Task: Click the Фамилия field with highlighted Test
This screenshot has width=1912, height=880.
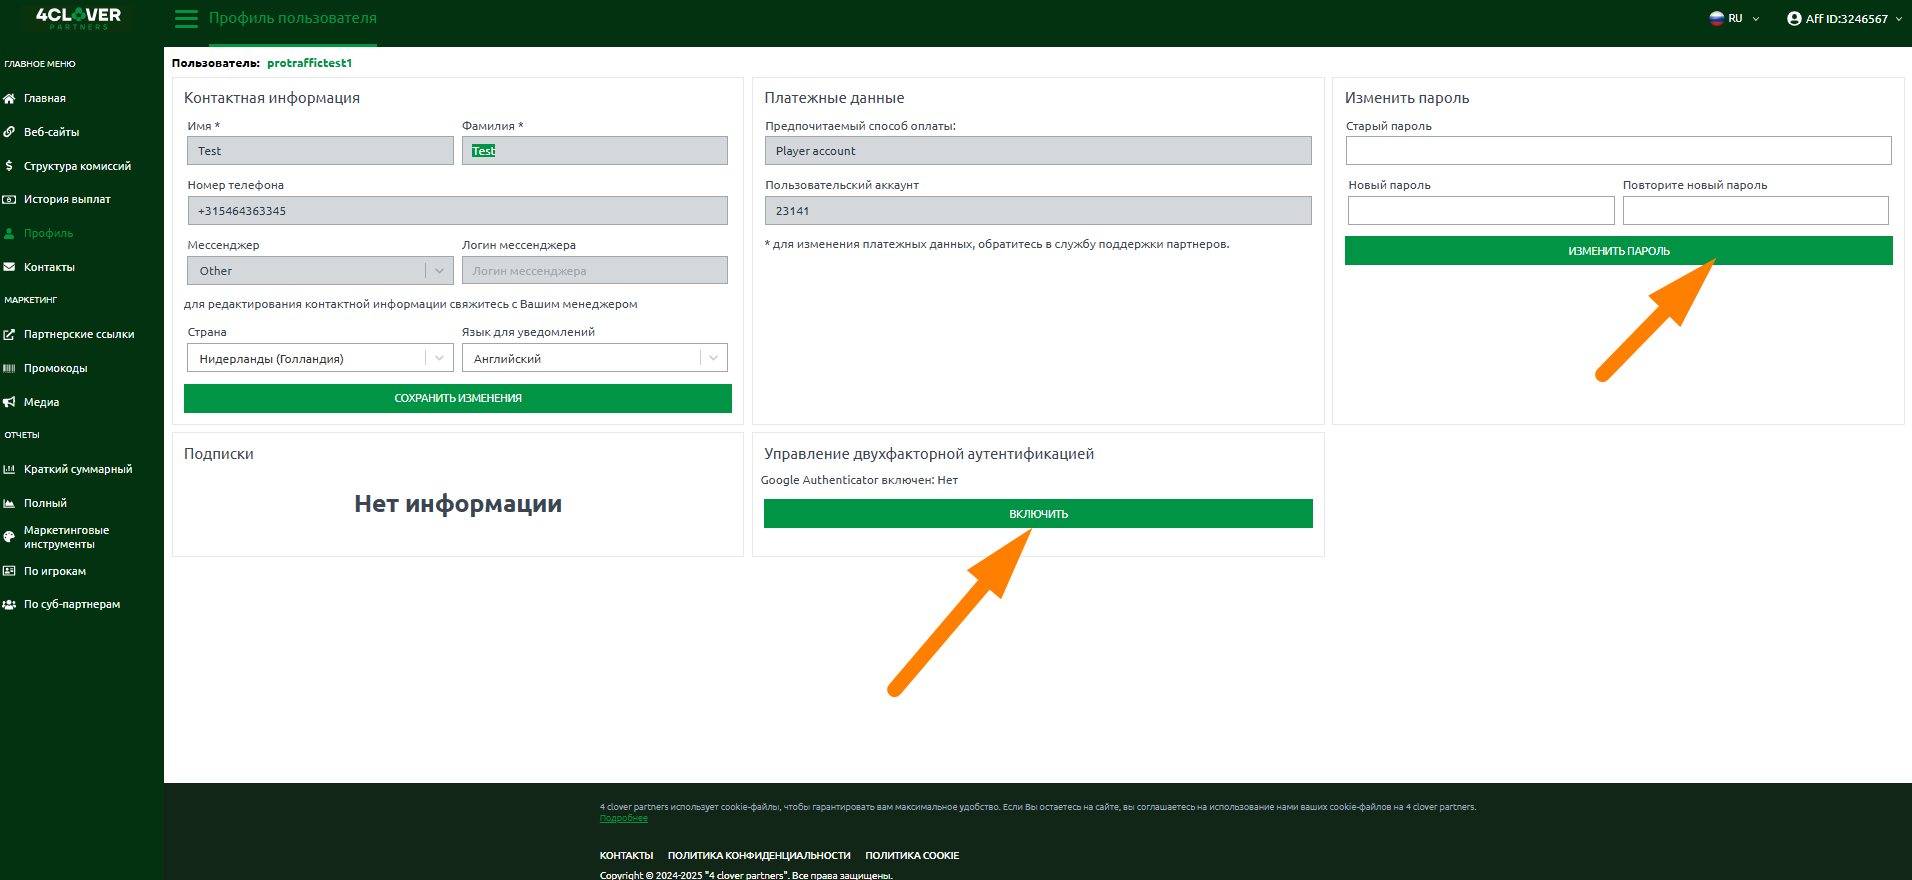Action: 595,150
